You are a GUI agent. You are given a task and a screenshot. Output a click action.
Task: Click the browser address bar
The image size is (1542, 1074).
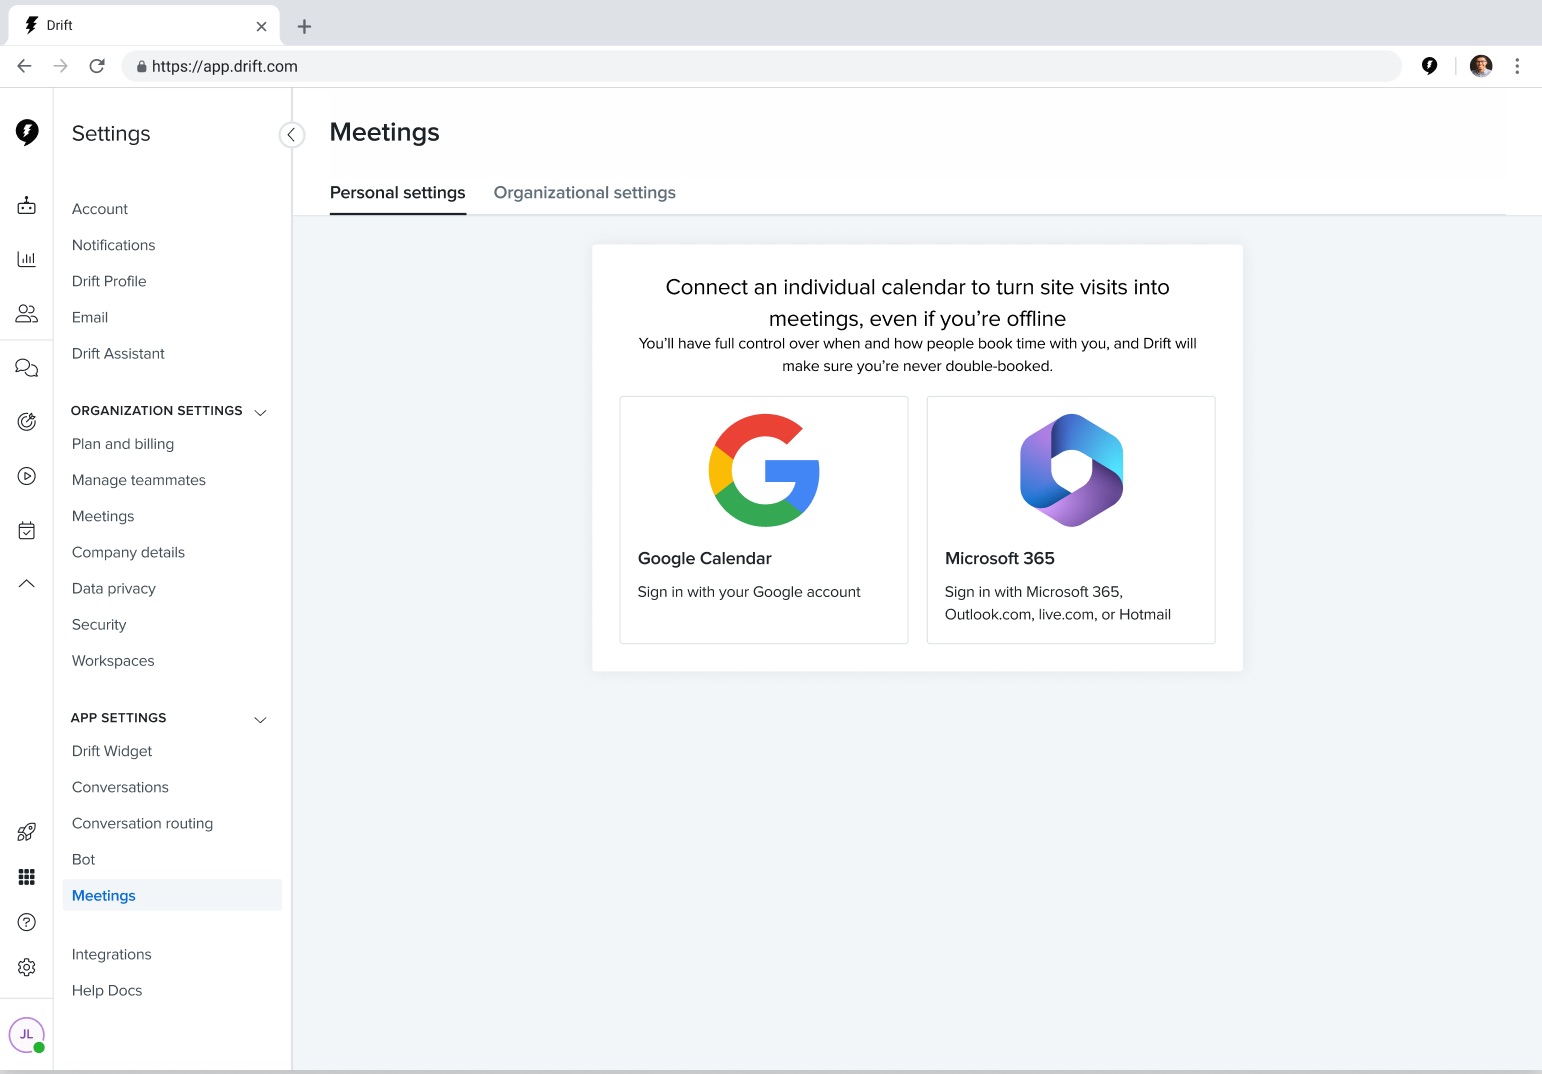pos(761,66)
